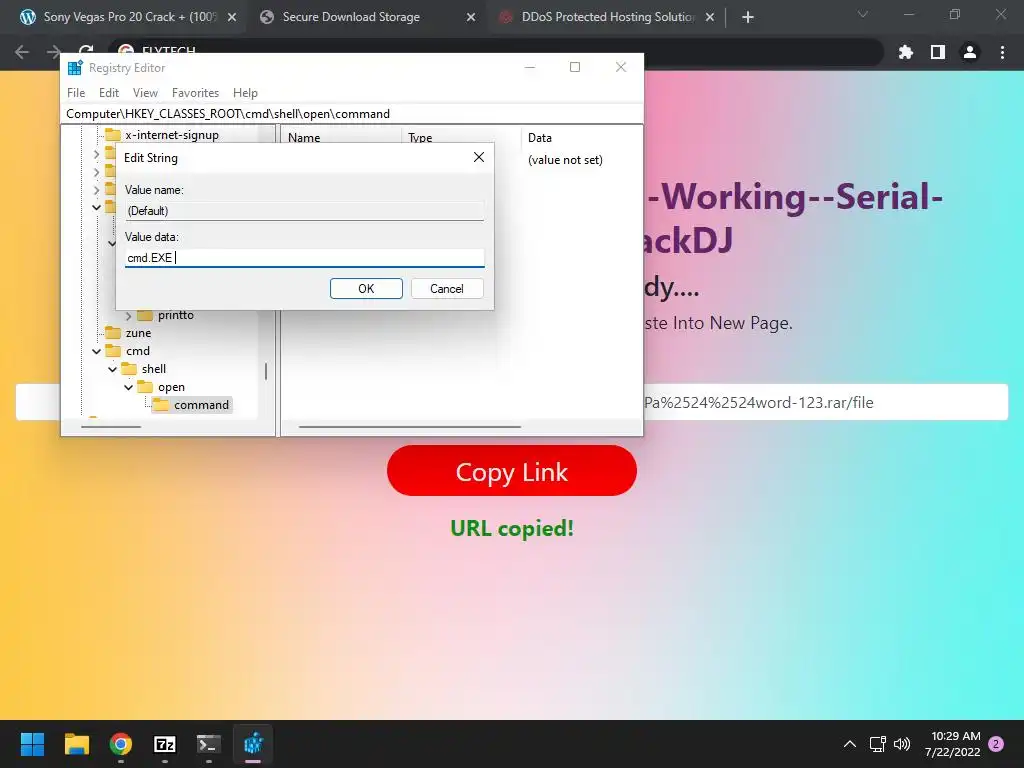Toggle Chrome side panel icon
Image resolution: width=1024 pixels, height=768 pixels.
[x=938, y=52]
